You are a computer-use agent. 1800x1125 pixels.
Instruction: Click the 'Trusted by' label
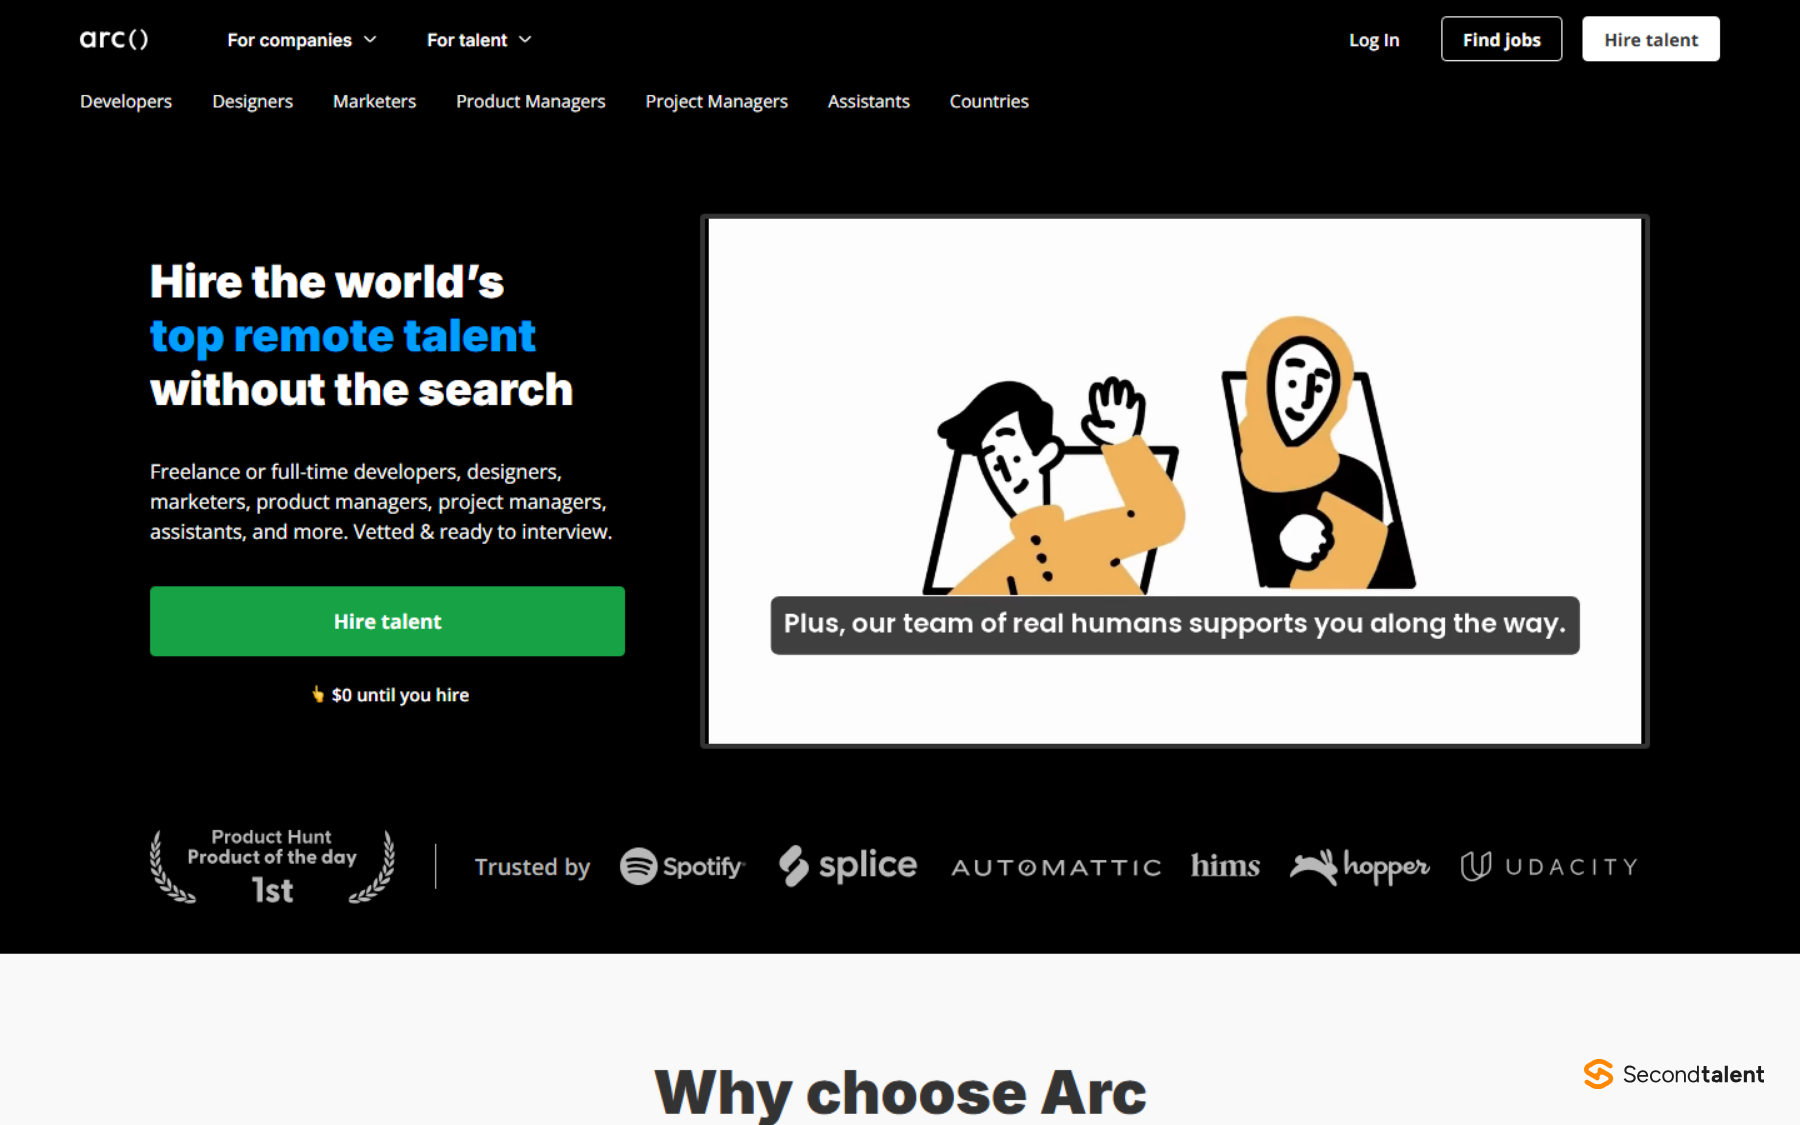tap(532, 867)
